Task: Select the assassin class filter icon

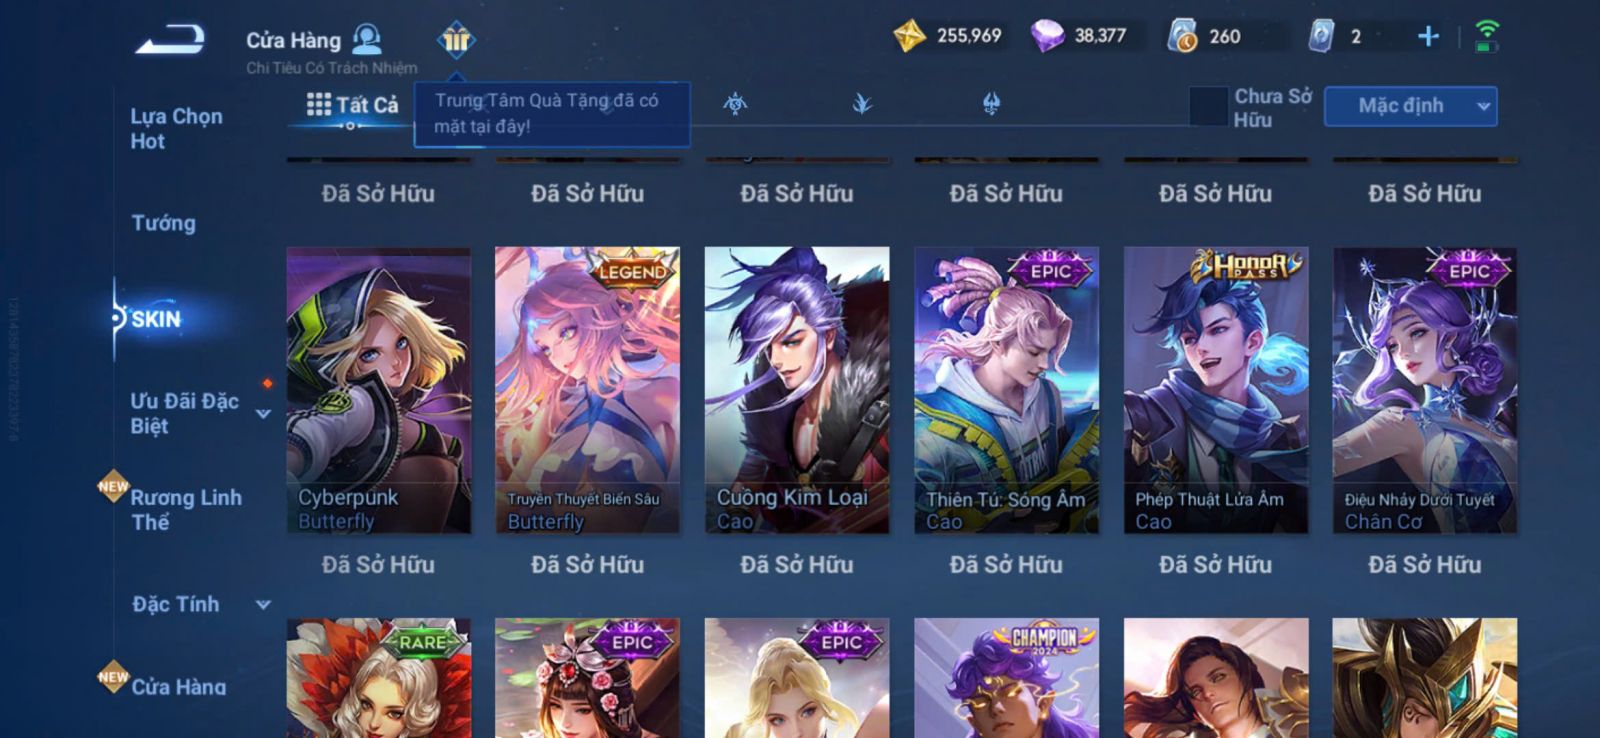Action: [x=862, y=103]
